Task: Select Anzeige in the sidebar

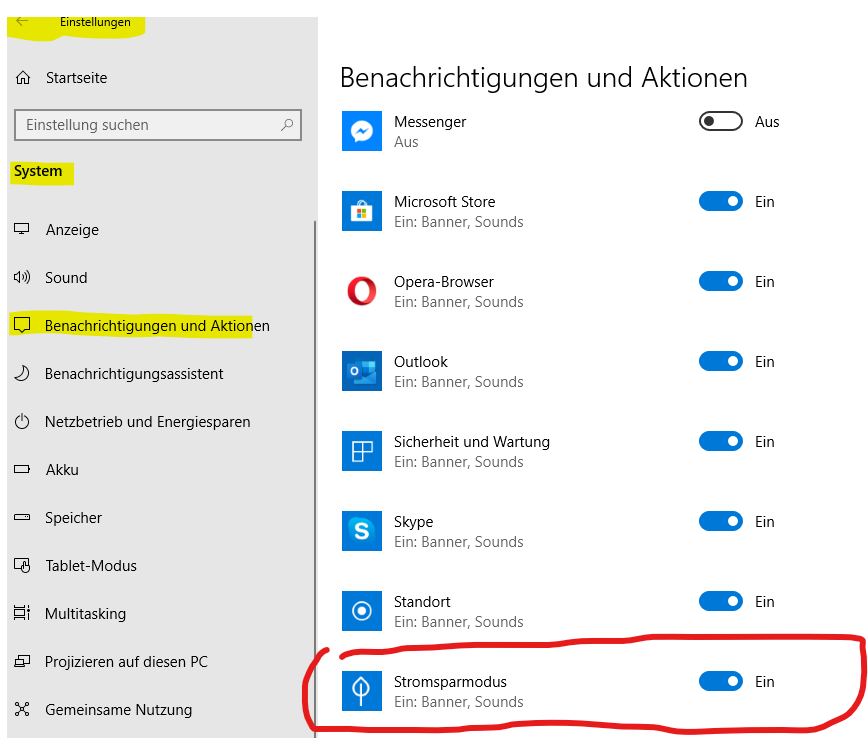Action: (x=73, y=230)
